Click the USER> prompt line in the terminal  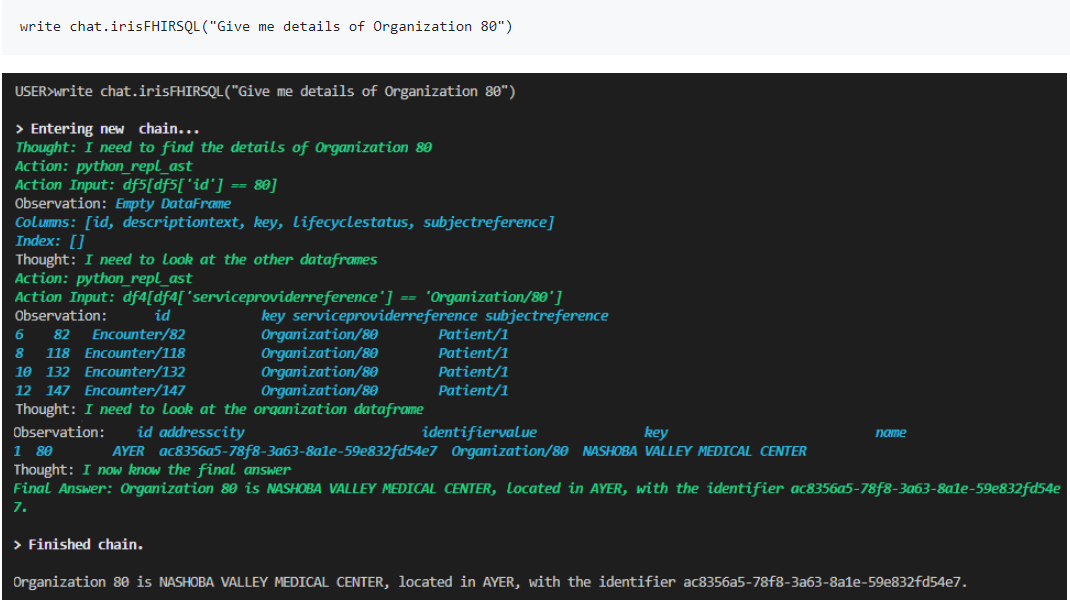pyautogui.click(x=265, y=92)
